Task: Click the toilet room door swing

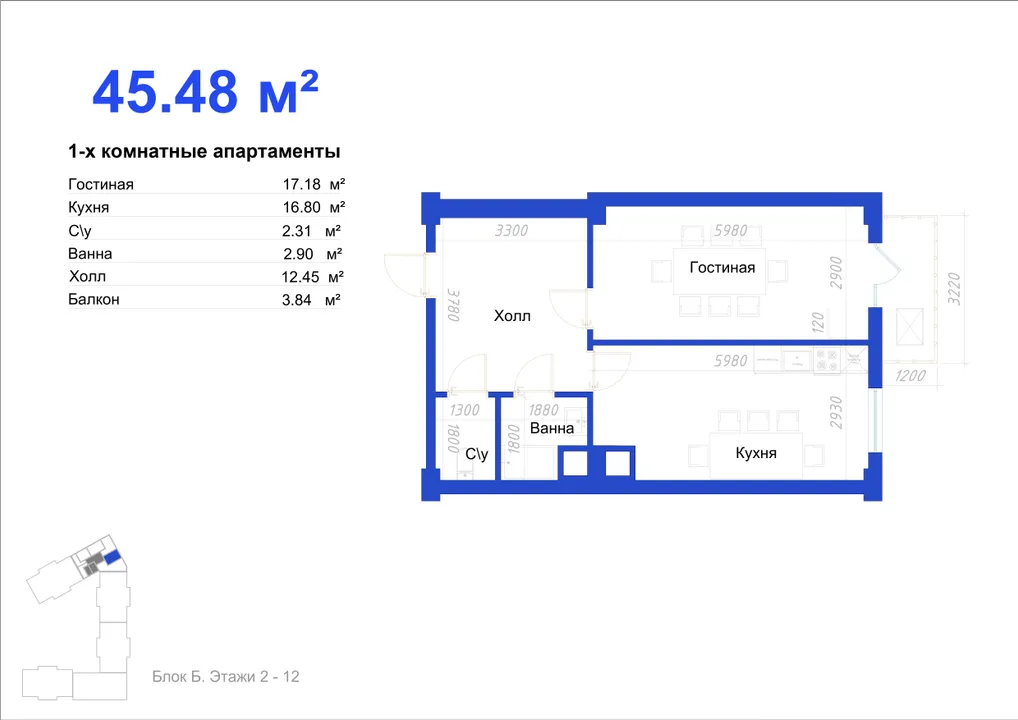Action: [467, 373]
